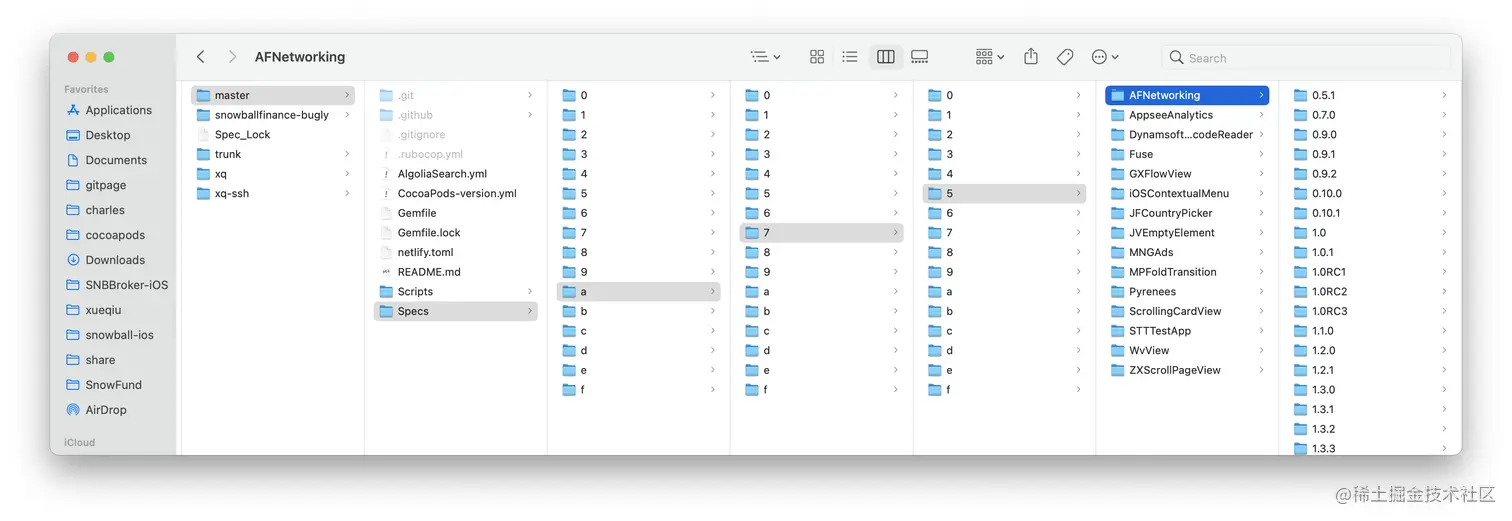Select the trunk folder
Image resolution: width=1512 pixels, height=521 pixels.
pyautogui.click(x=273, y=154)
